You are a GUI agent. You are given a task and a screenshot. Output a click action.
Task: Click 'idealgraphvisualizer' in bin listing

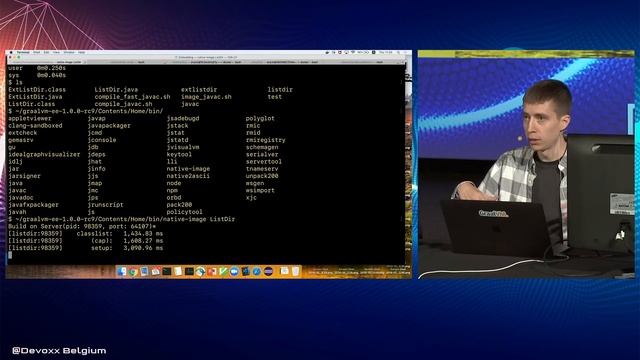pos(44,155)
